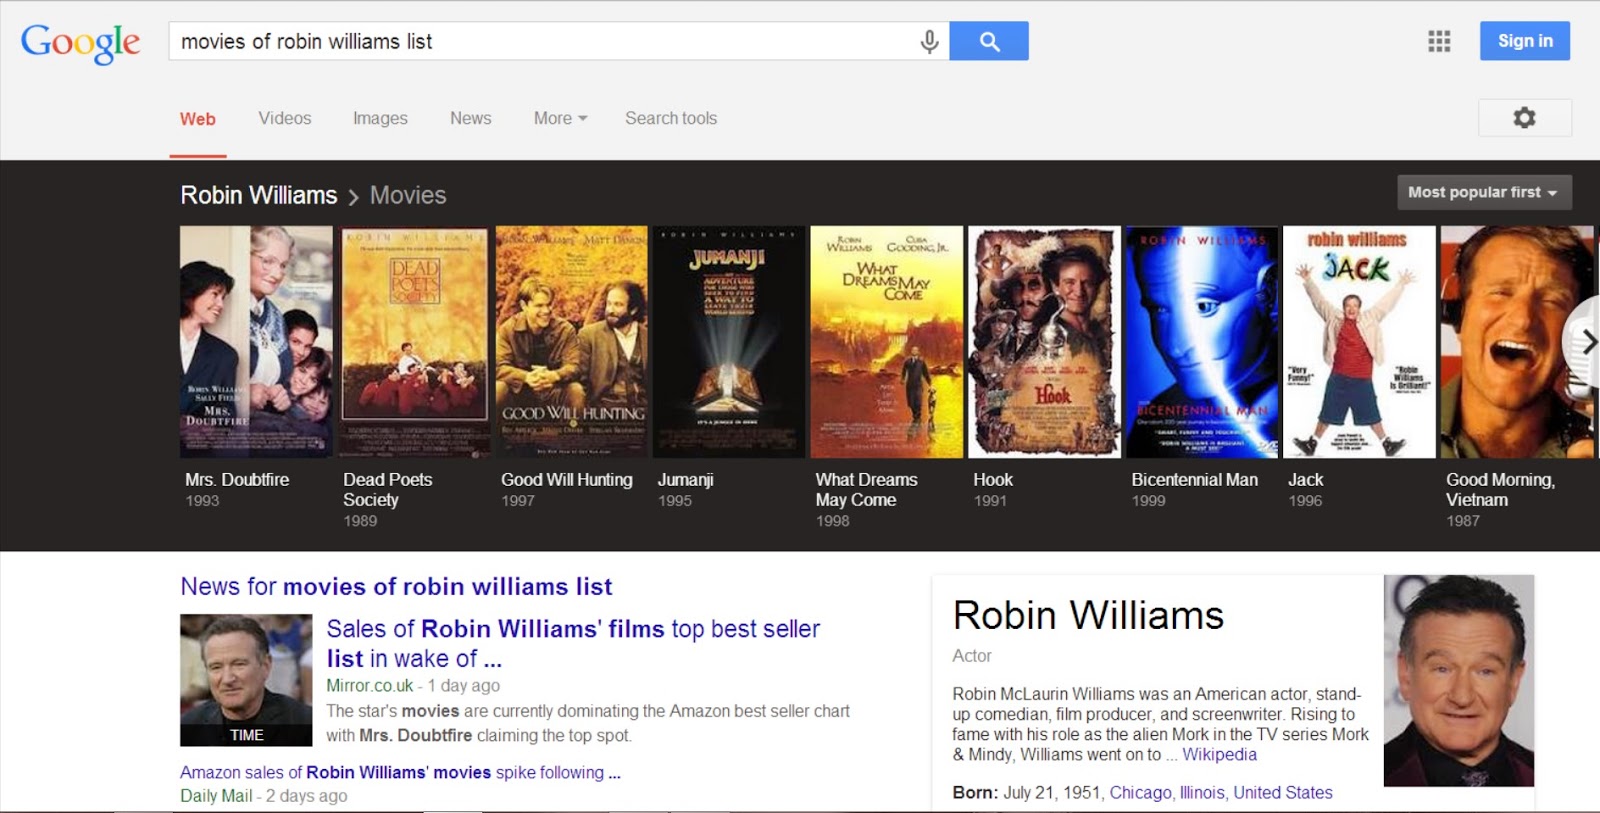1600x813 pixels.
Task: Click the United States birthplace link
Action: click(1283, 793)
